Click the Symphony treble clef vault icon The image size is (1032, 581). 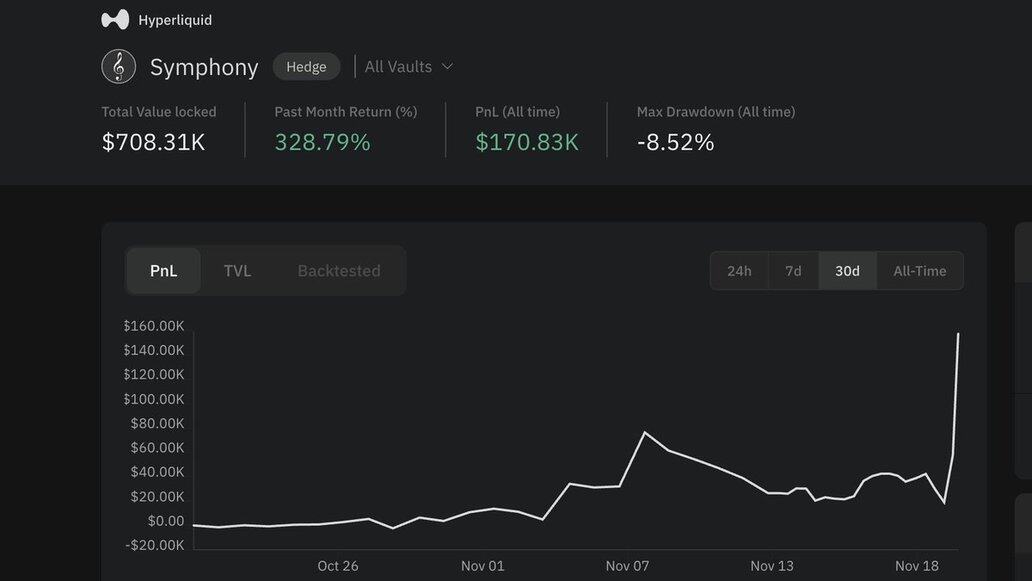(119, 67)
